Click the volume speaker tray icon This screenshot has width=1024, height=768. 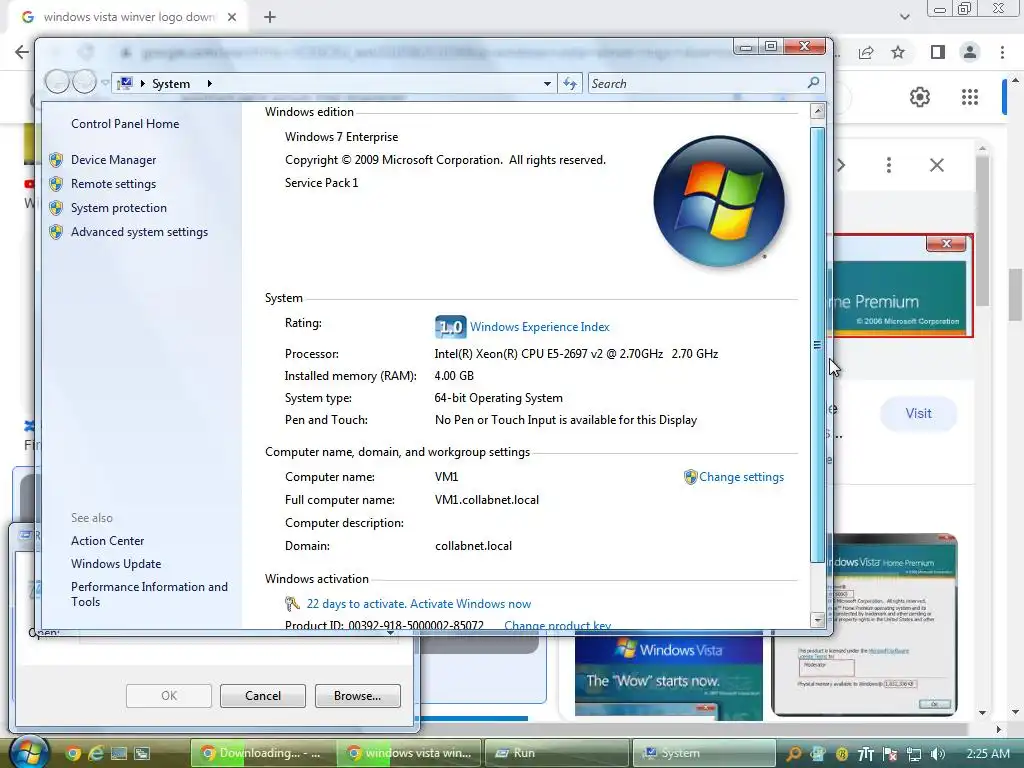coord(938,754)
